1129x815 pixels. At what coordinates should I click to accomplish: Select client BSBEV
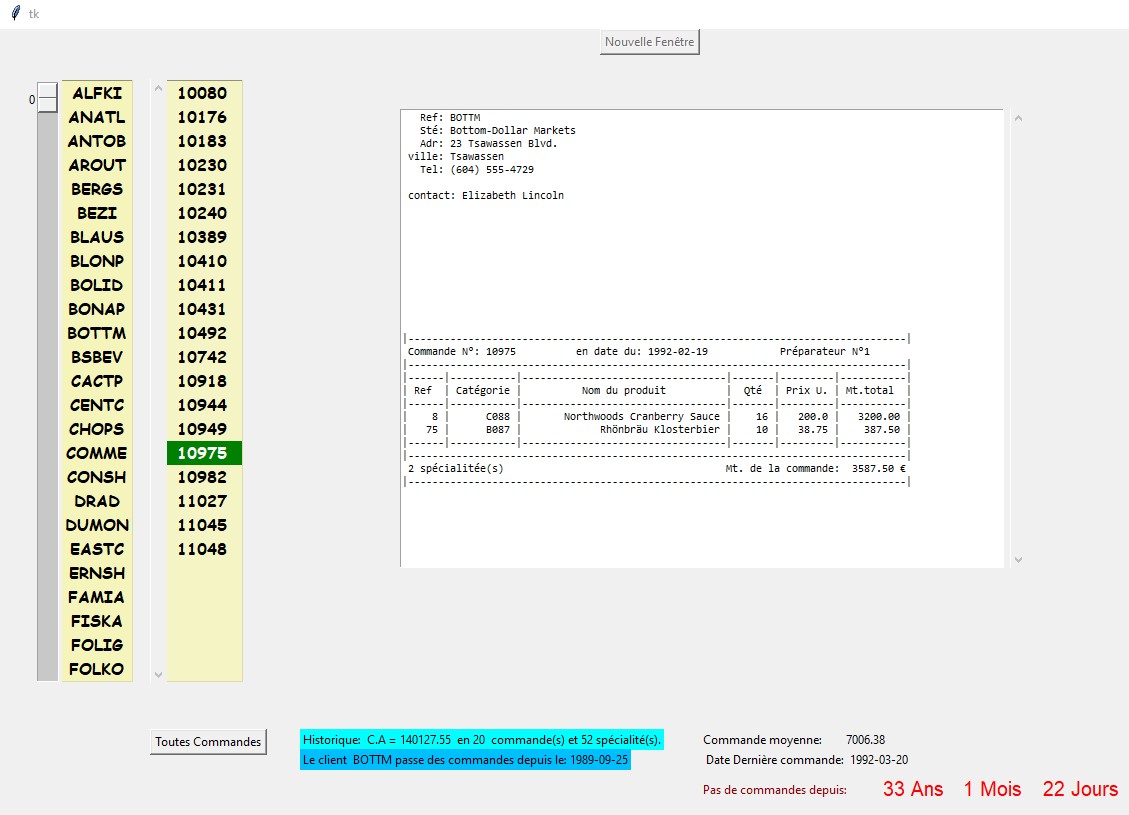tap(97, 357)
